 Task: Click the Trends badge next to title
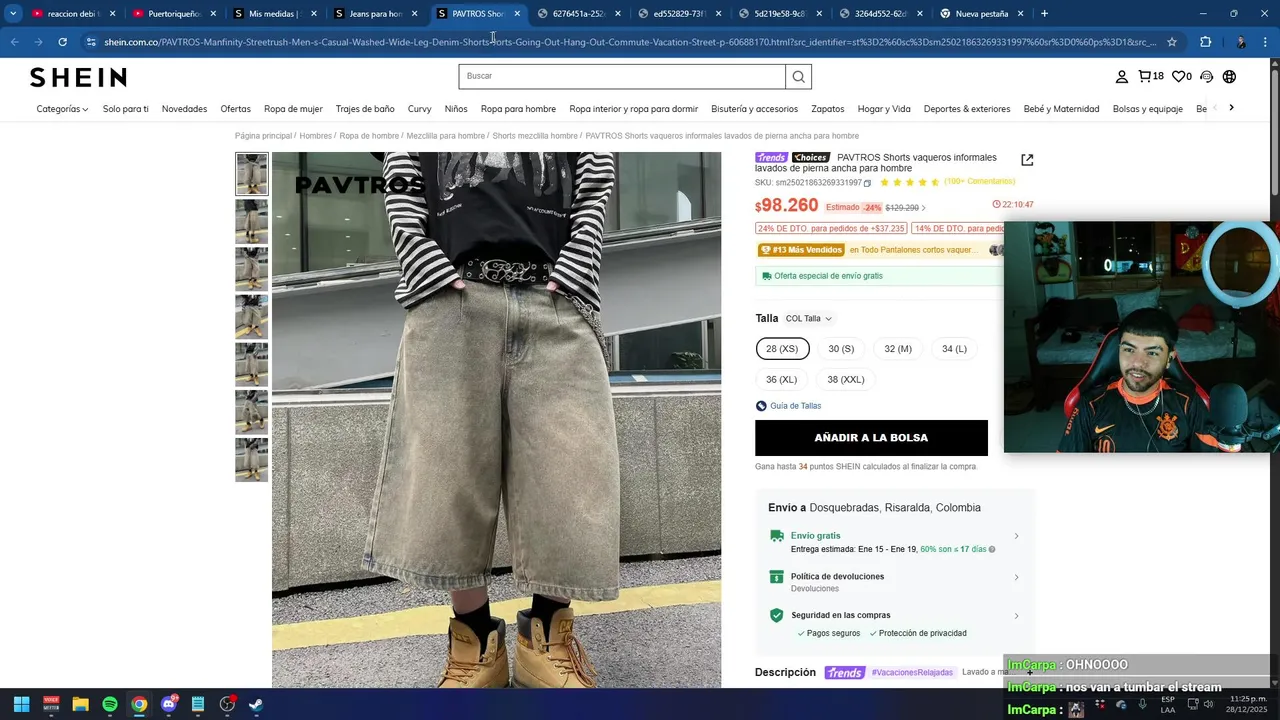coord(771,157)
